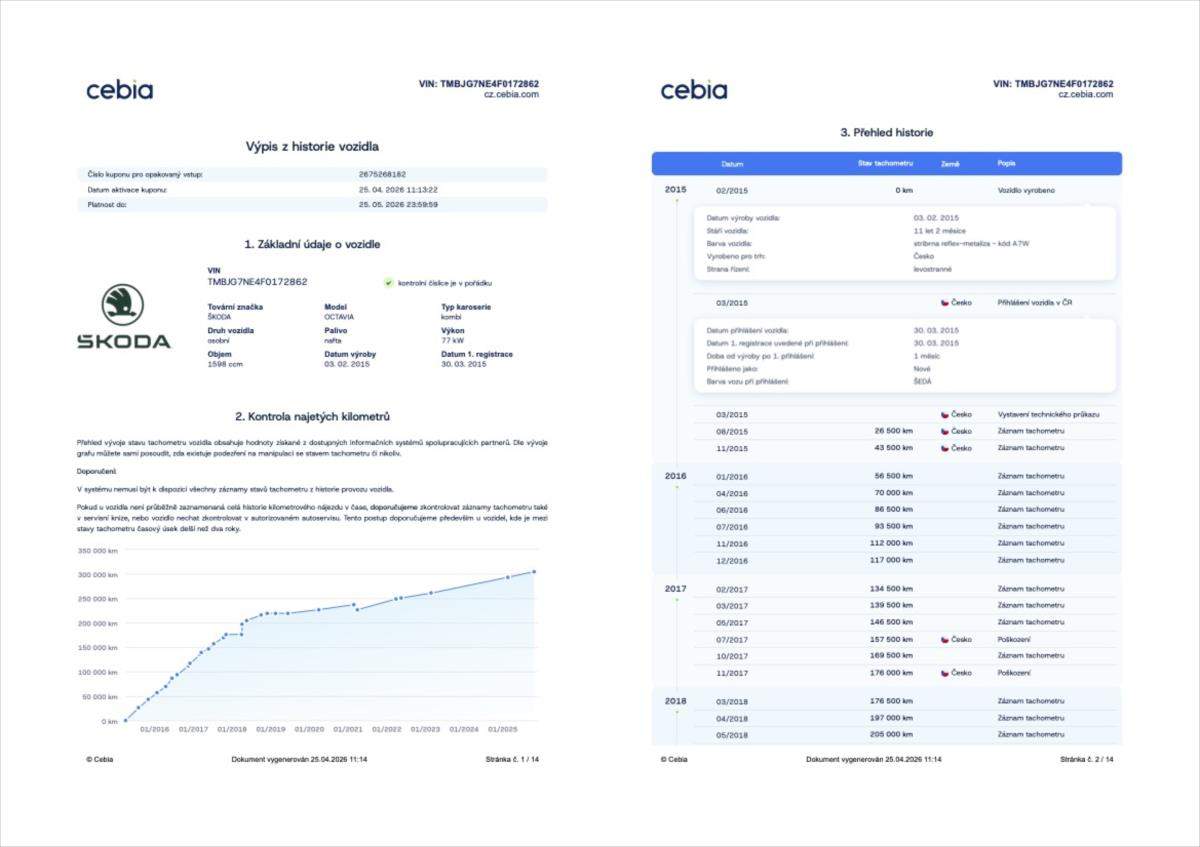
Task: Select the 2017 year marker in timeline
Action: (676, 589)
